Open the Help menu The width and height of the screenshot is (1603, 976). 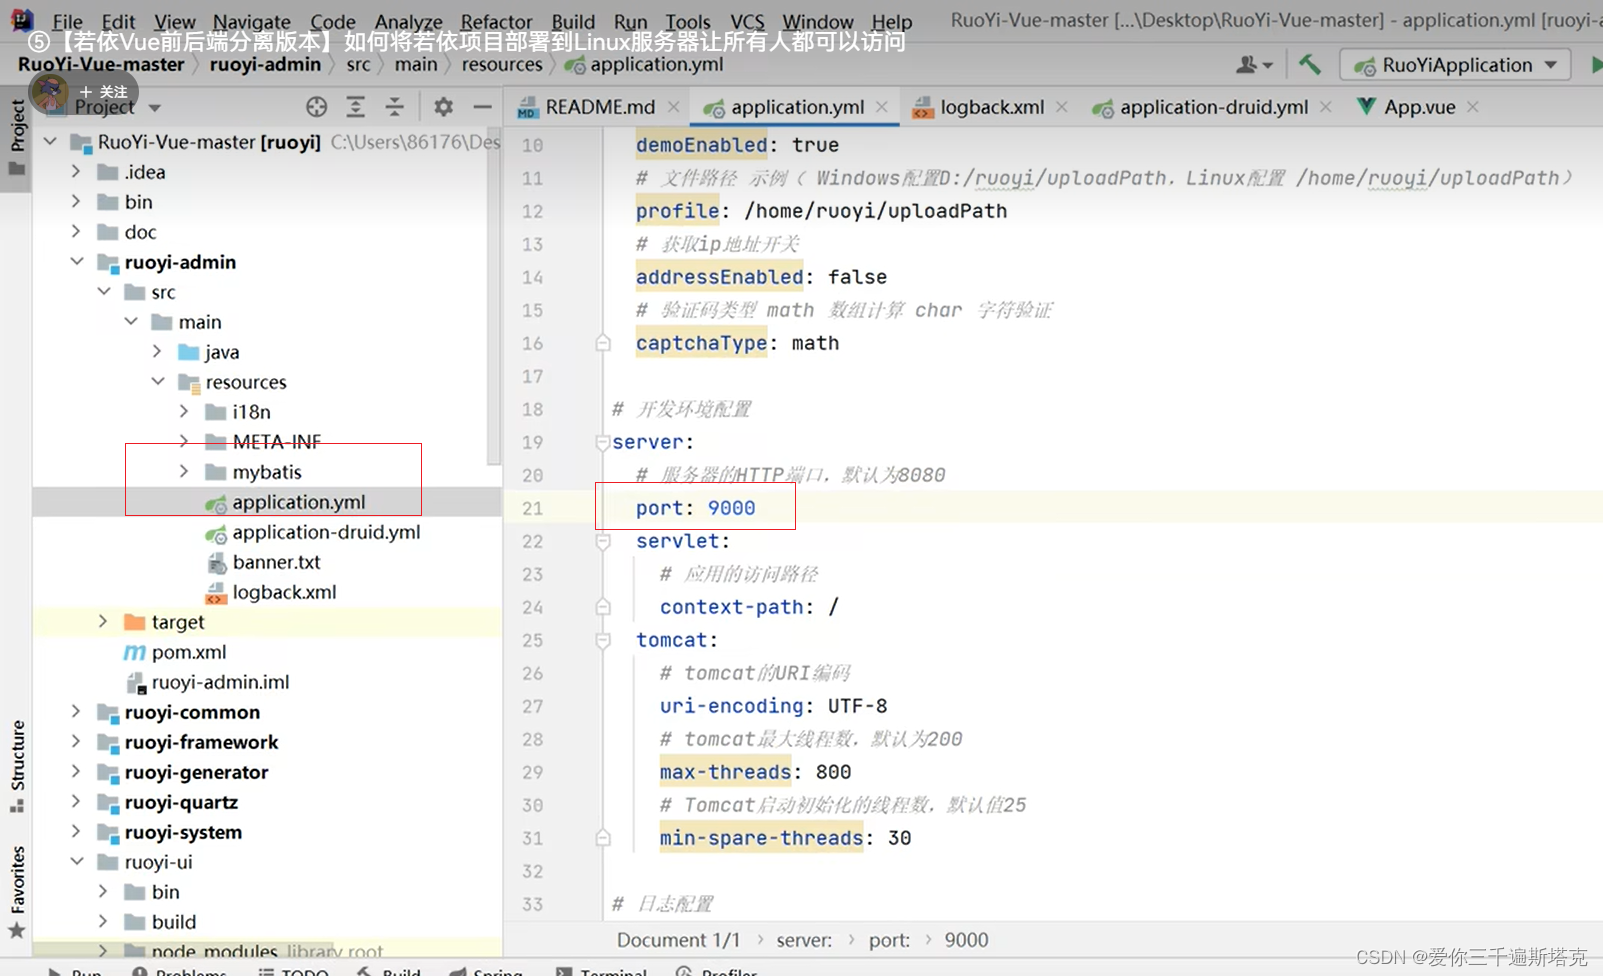892,21
